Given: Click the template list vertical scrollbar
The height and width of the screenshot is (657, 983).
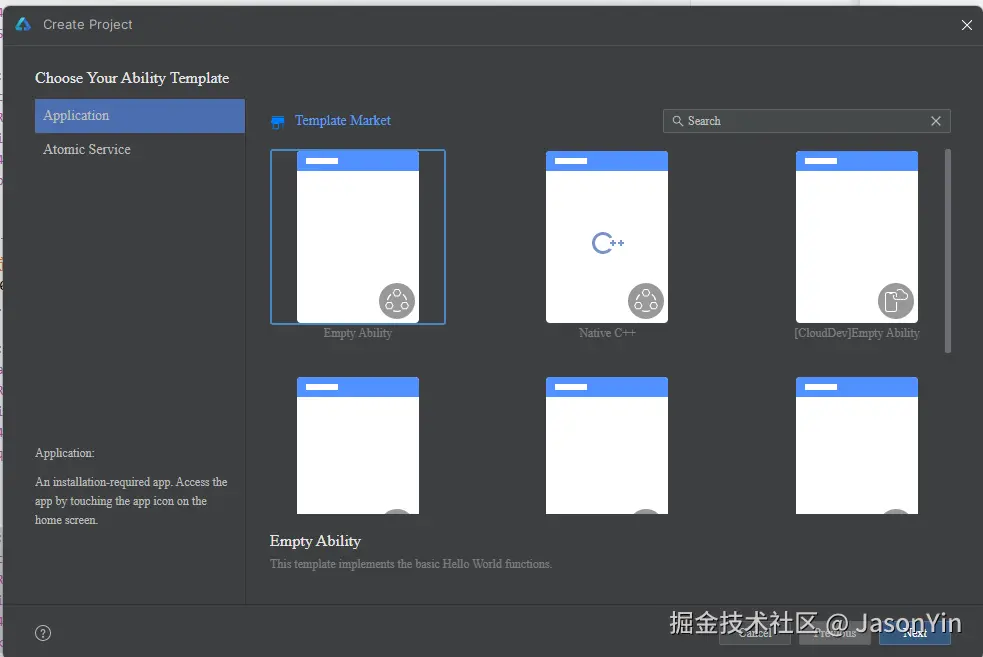Looking at the screenshot, I should click(x=947, y=251).
